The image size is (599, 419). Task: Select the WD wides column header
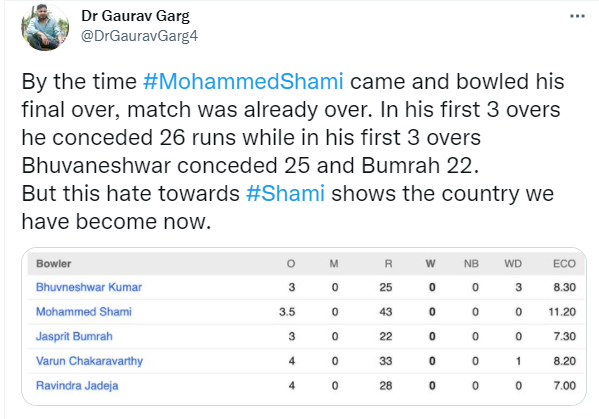[513, 264]
